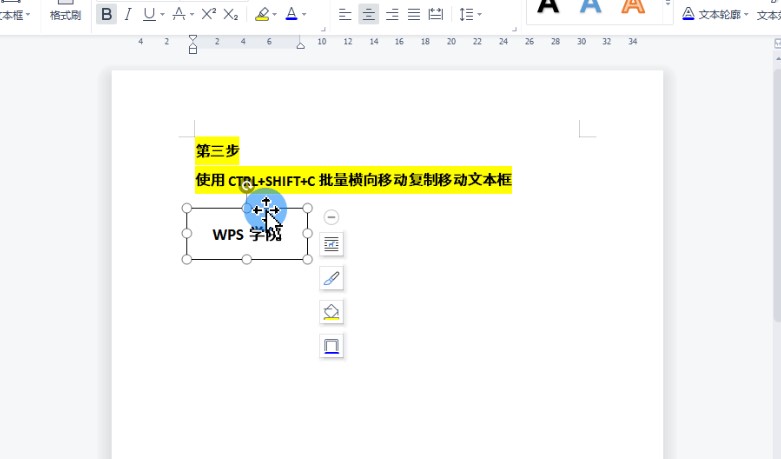Click first-line indent marker on ruler
The image size is (781, 459).
click(x=193, y=39)
